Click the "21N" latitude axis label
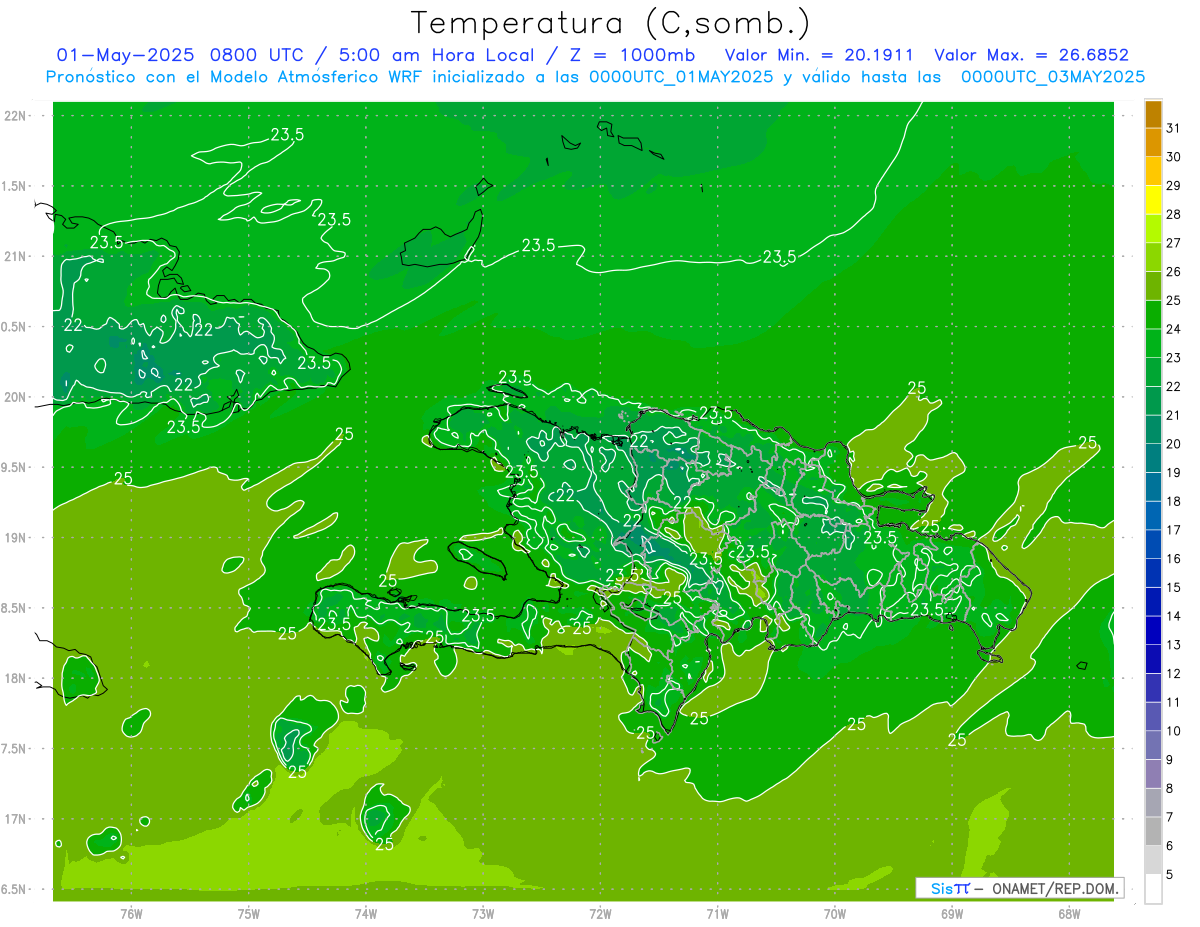 15,257
